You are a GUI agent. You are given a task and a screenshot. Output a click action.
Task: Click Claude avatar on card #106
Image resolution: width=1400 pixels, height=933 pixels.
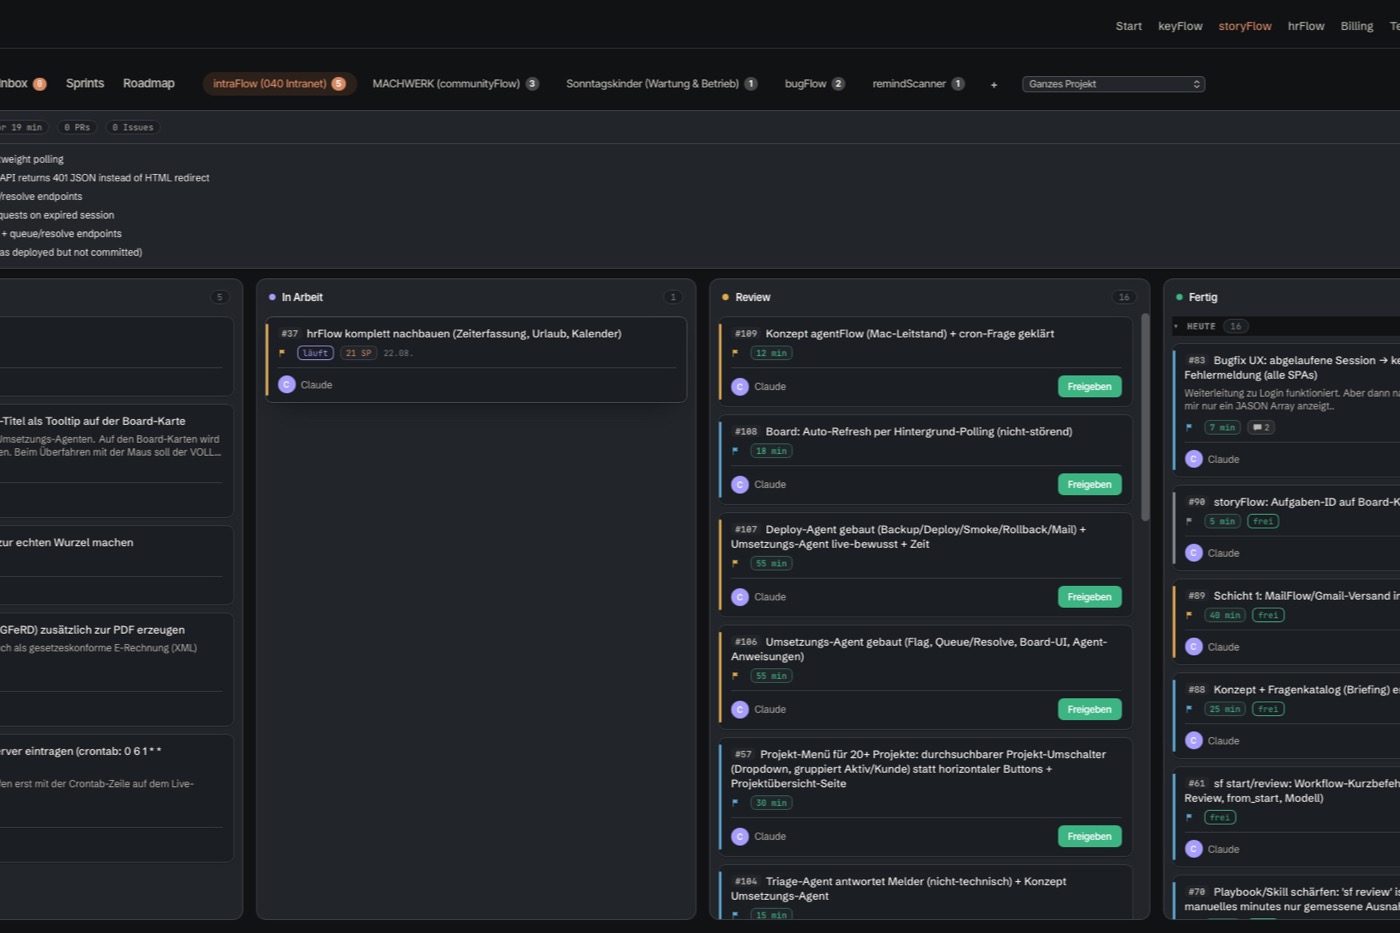[x=740, y=709]
